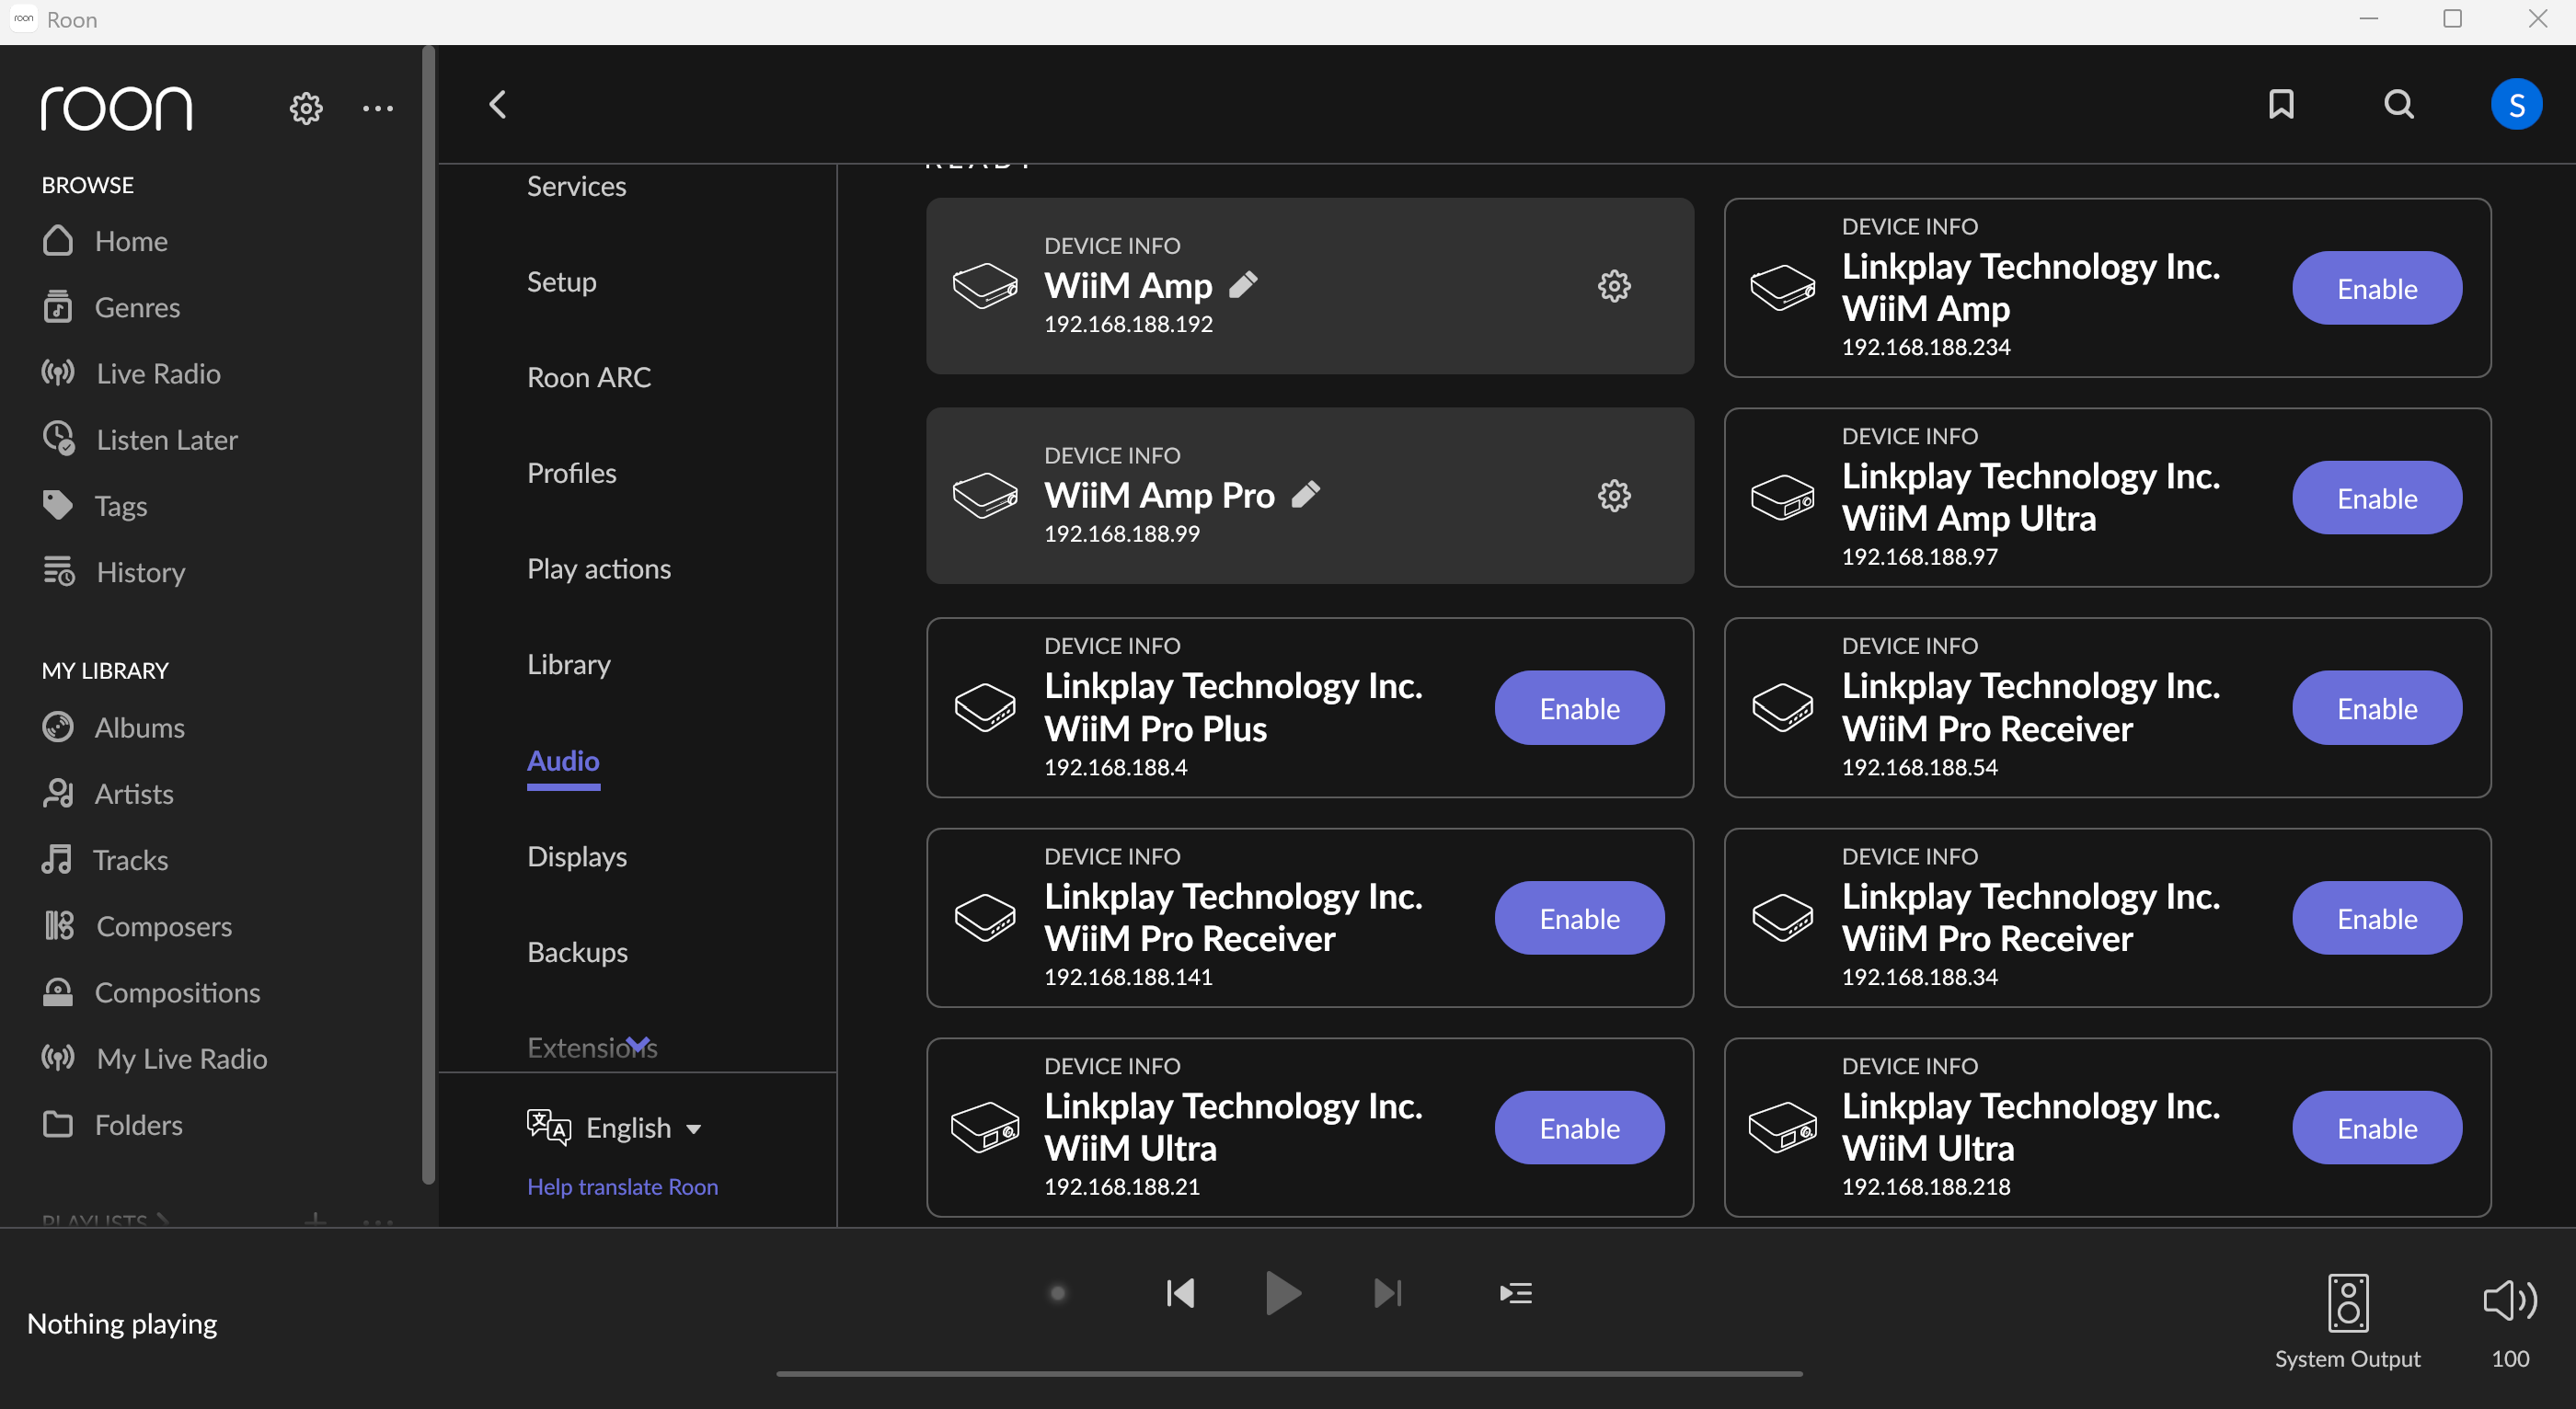Image resolution: width=2576 pixels, height=1409 pixels.
Task: Expand settings list with down chevron
Action: [x=638, y=1043]
